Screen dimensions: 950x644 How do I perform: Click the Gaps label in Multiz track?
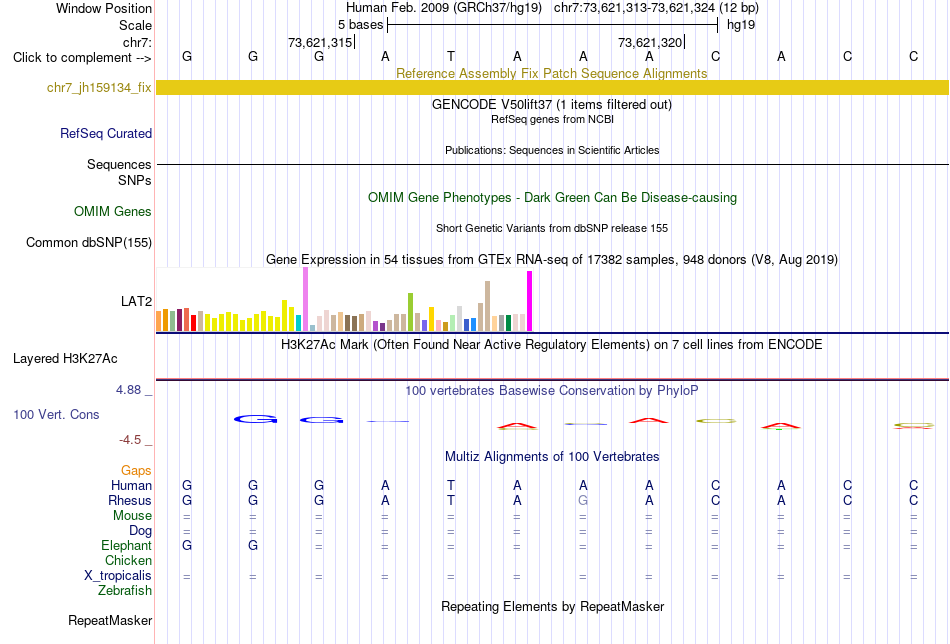coord(136,471)
